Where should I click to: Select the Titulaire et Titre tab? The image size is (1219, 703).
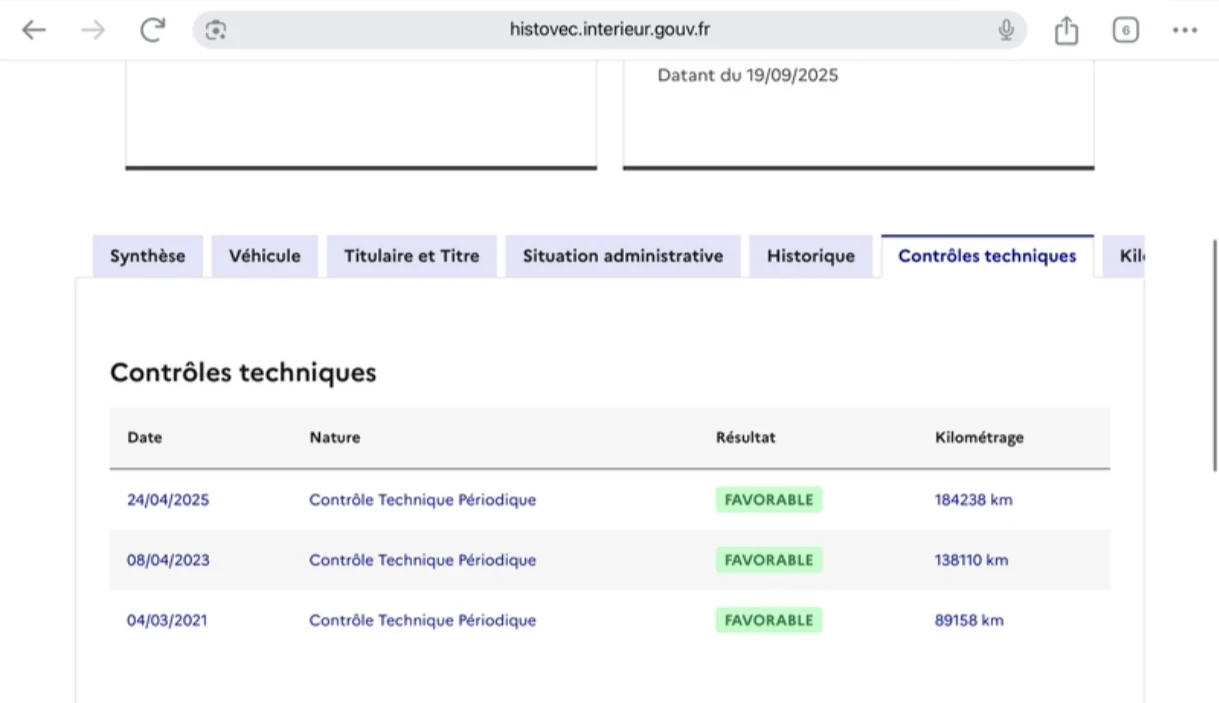pos(412,256)
